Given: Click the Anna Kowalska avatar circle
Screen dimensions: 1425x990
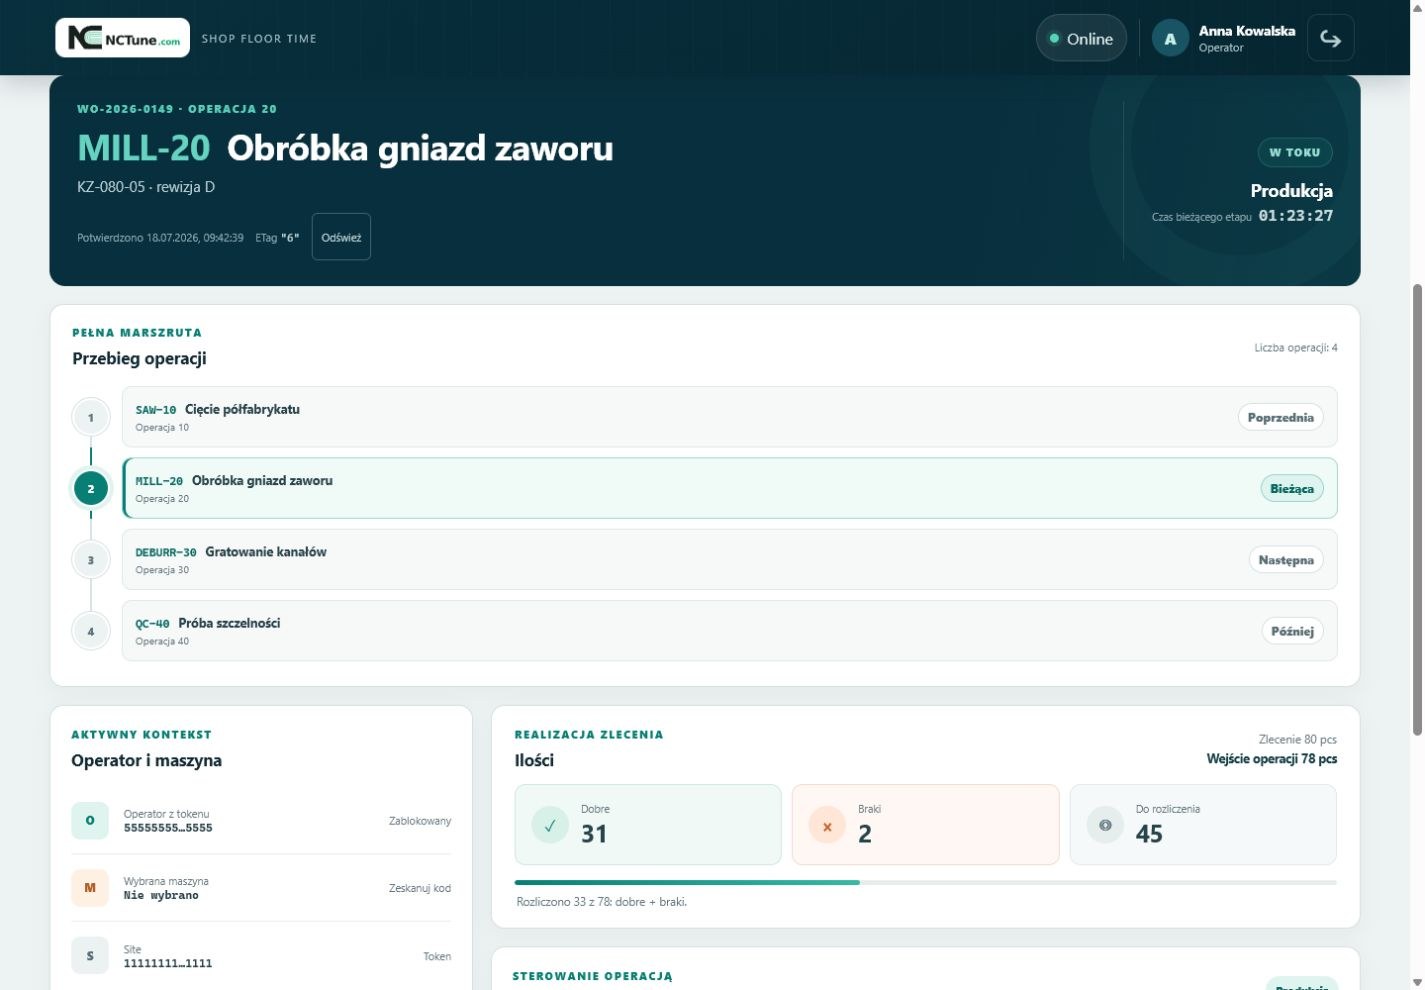Looking at the screenshot, I should tap(1170, 38).
